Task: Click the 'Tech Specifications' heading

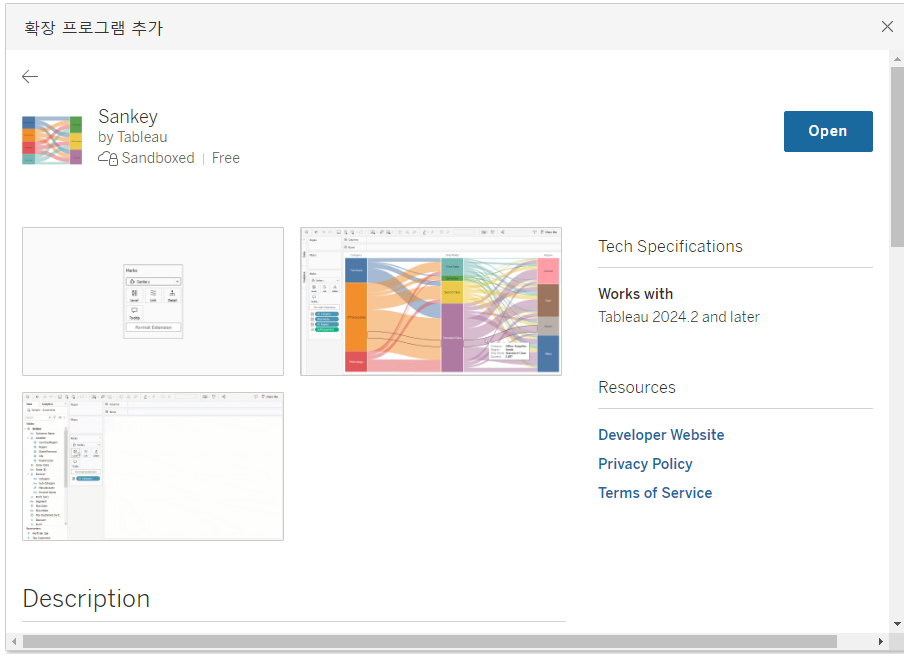Action: tap(670, 246)
